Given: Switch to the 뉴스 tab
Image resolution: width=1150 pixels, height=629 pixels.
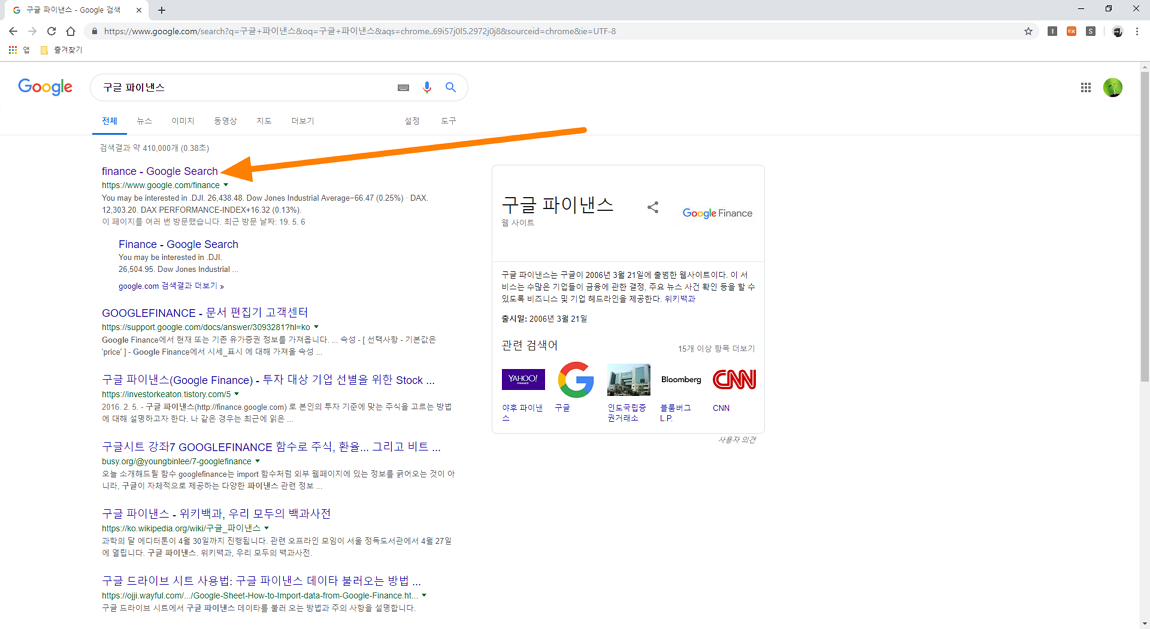Looking at the screenshot, I should click(144, 121).
